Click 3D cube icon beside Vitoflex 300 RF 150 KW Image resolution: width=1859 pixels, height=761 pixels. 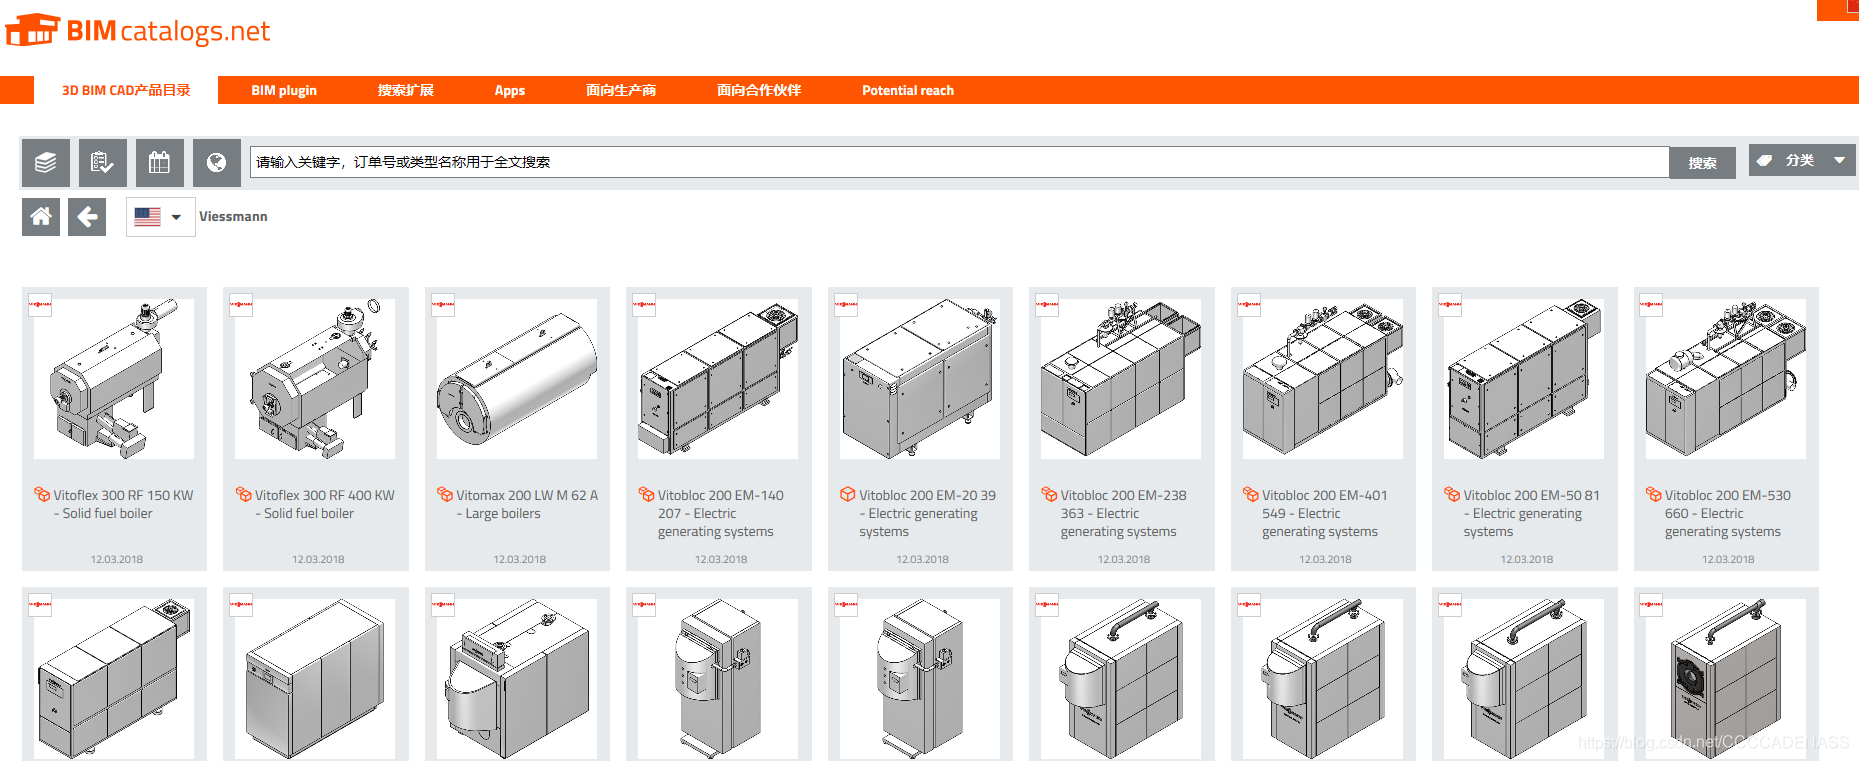click(x=42, y=494)
